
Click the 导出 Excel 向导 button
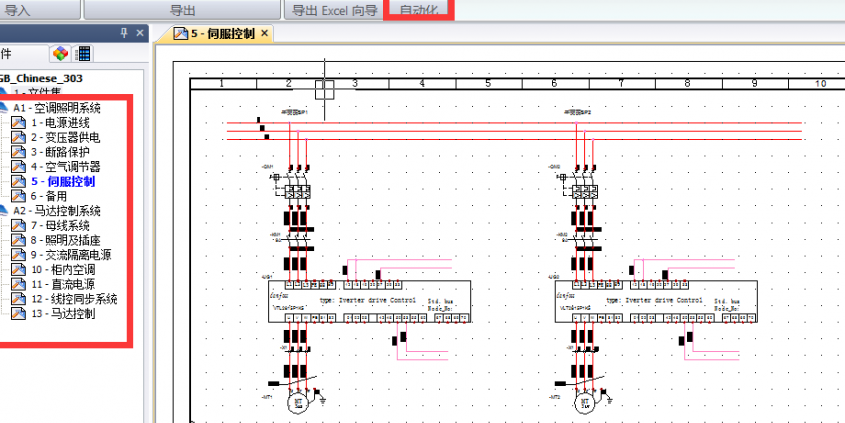coord(334,10)
